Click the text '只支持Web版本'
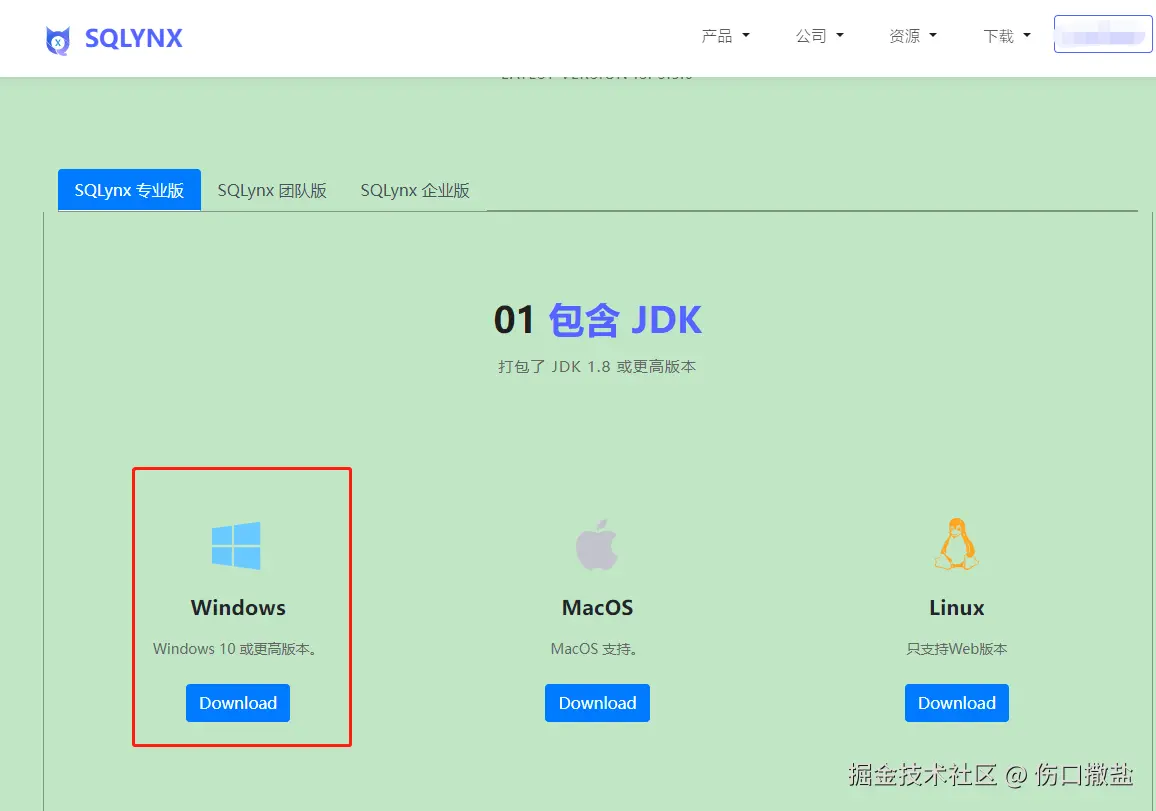1156x811 pixels. [x=956, y=649]
